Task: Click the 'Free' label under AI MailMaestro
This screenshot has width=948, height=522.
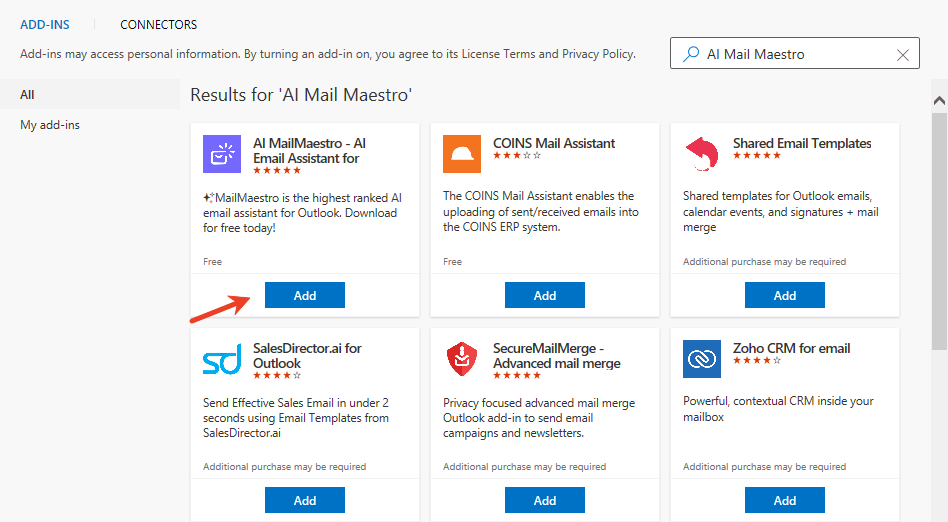Action: click(212, 262)
